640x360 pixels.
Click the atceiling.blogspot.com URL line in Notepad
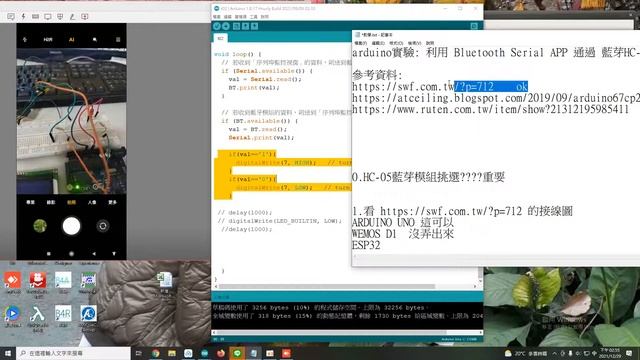click(x=496, y=98)
